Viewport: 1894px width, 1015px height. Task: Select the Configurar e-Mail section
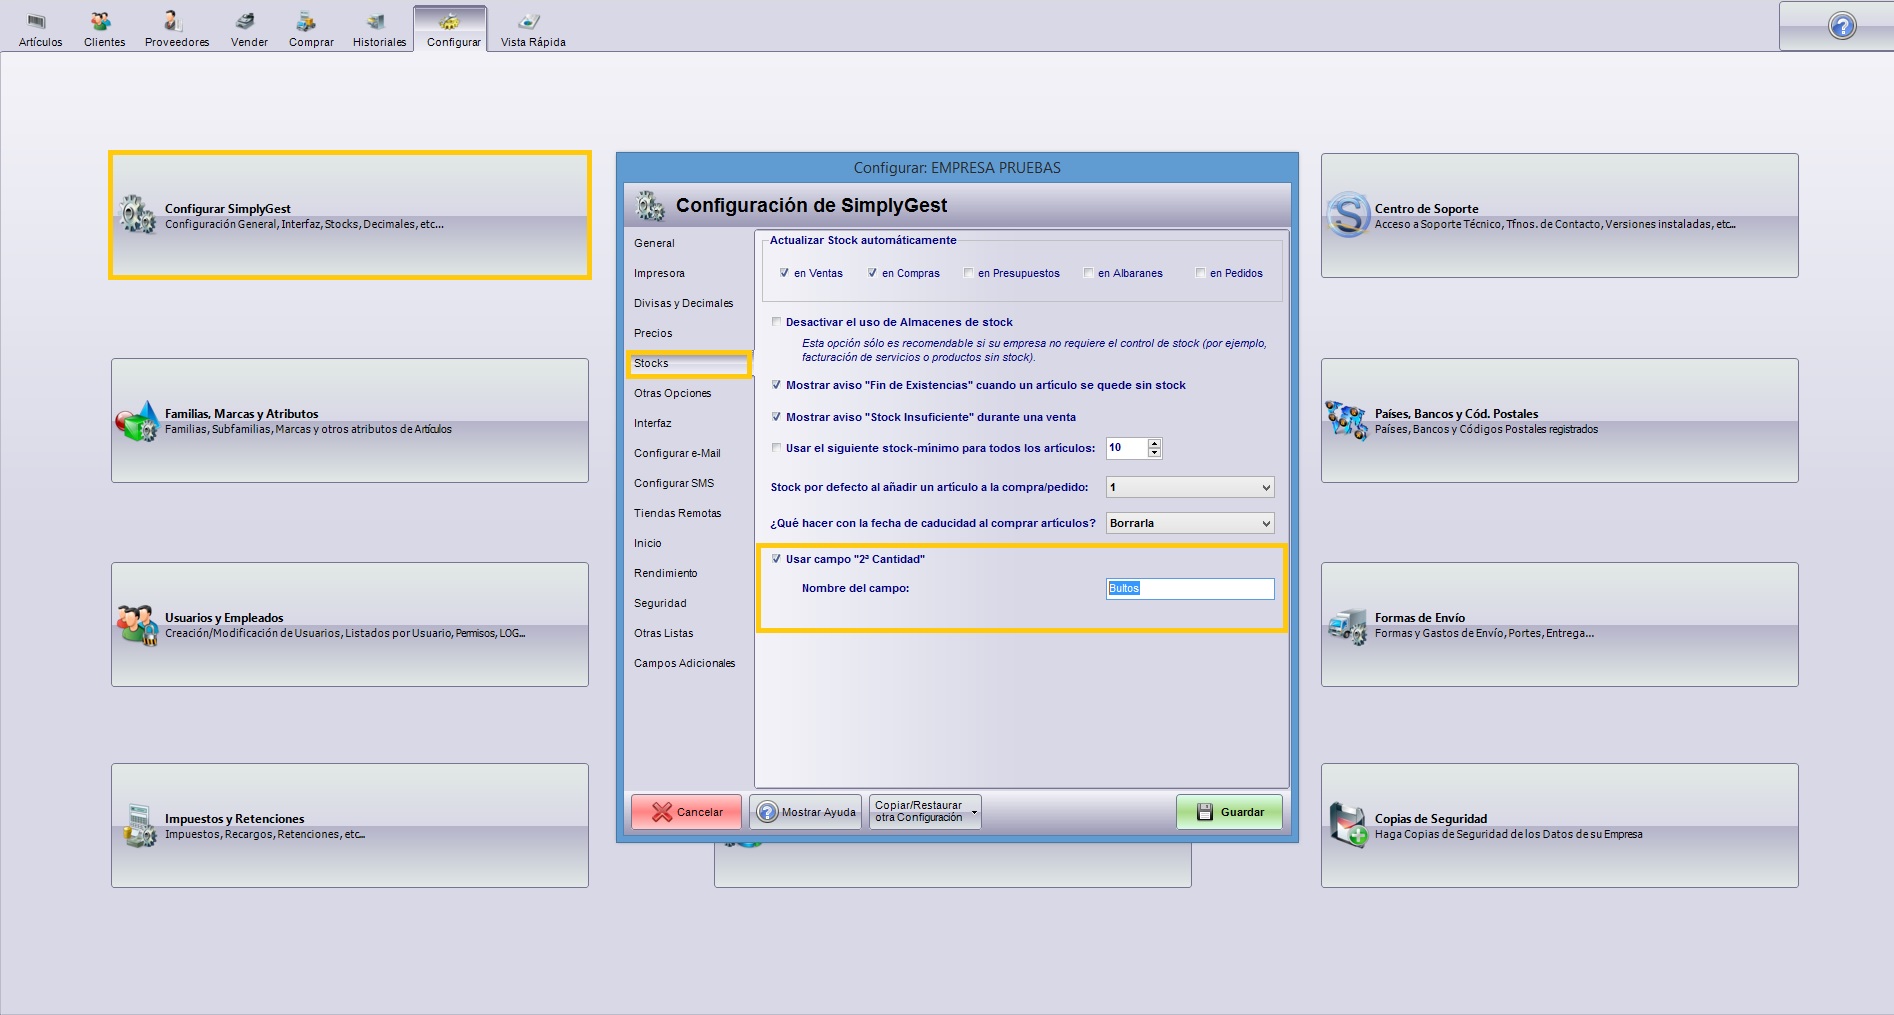point(677,453)
